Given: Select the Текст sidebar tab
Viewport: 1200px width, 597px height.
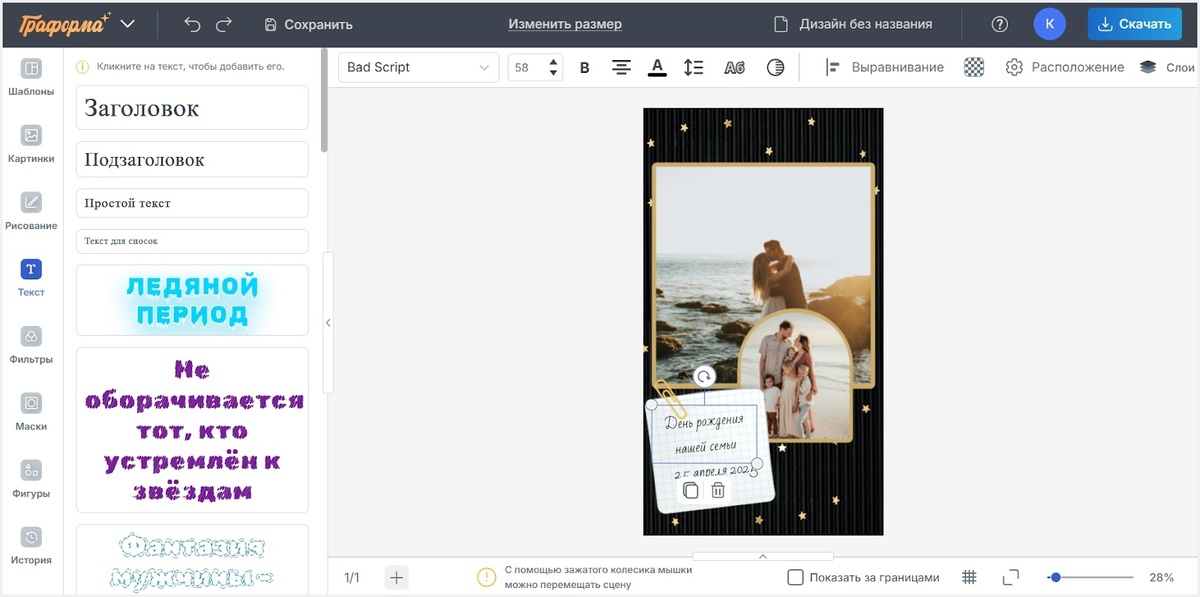Looking at the screenshot, I should tap(31, 278).
